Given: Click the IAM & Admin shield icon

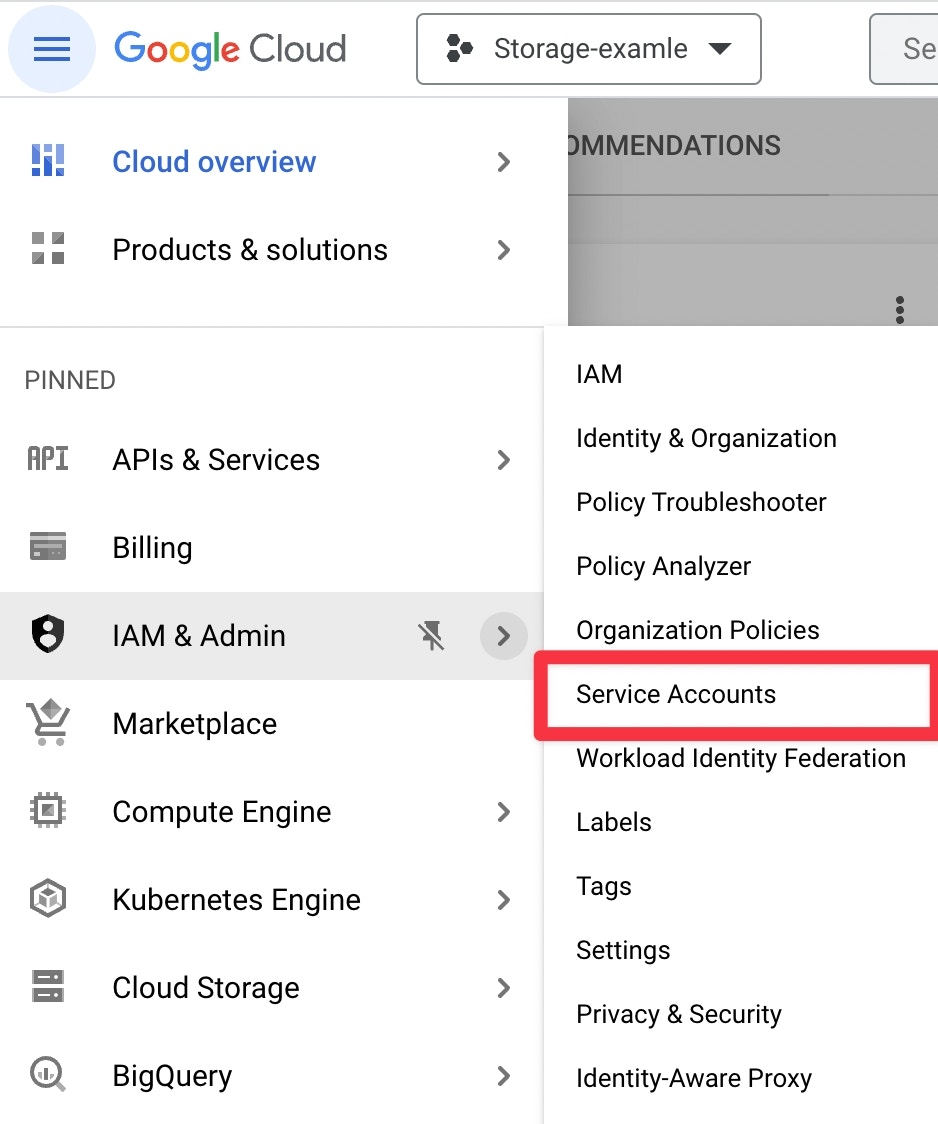Looking at the screenshot, I should click(x=48, y=634).
